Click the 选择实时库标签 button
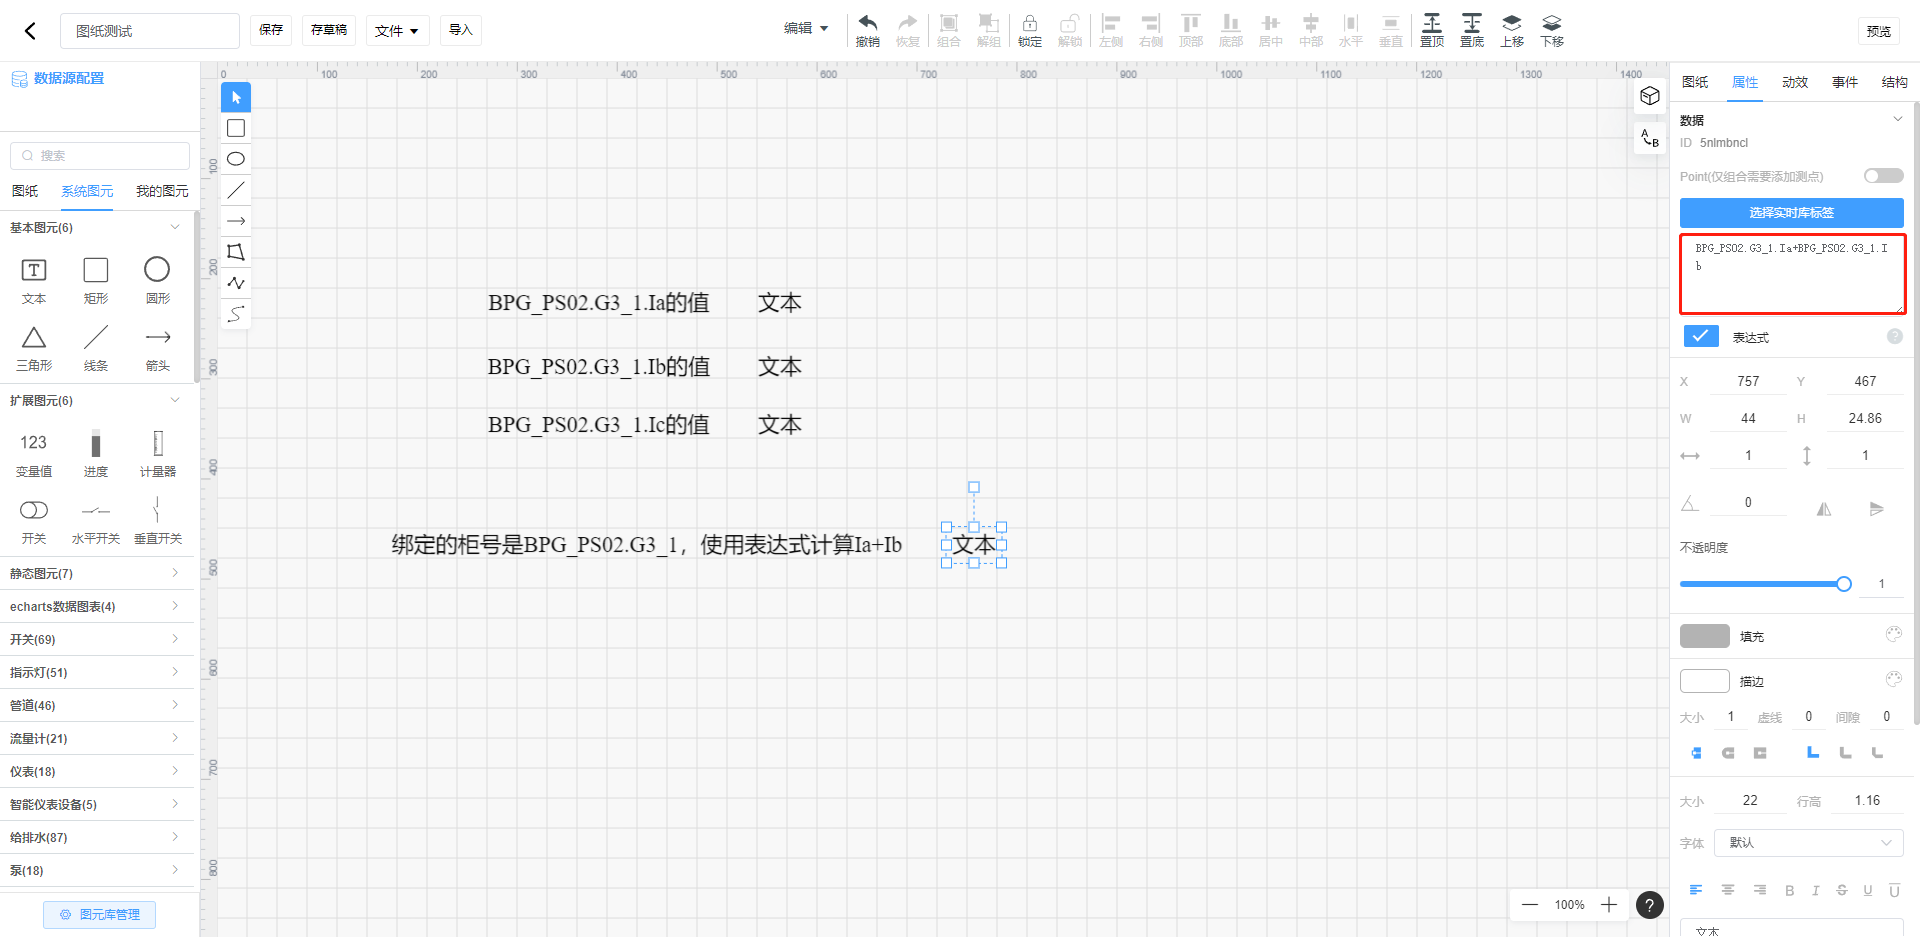The width and height of the screenshot is (1920, 937). 1792,212
